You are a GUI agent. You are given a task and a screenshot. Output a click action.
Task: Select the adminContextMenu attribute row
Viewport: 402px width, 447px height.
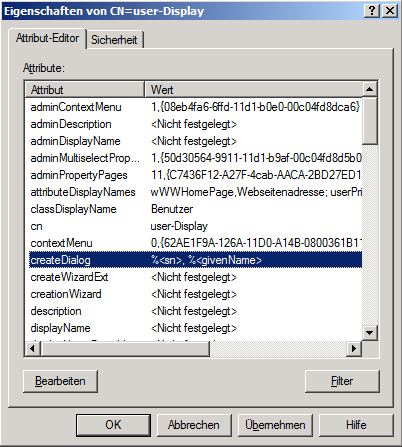pyautogui.click(x=195, y=107)
